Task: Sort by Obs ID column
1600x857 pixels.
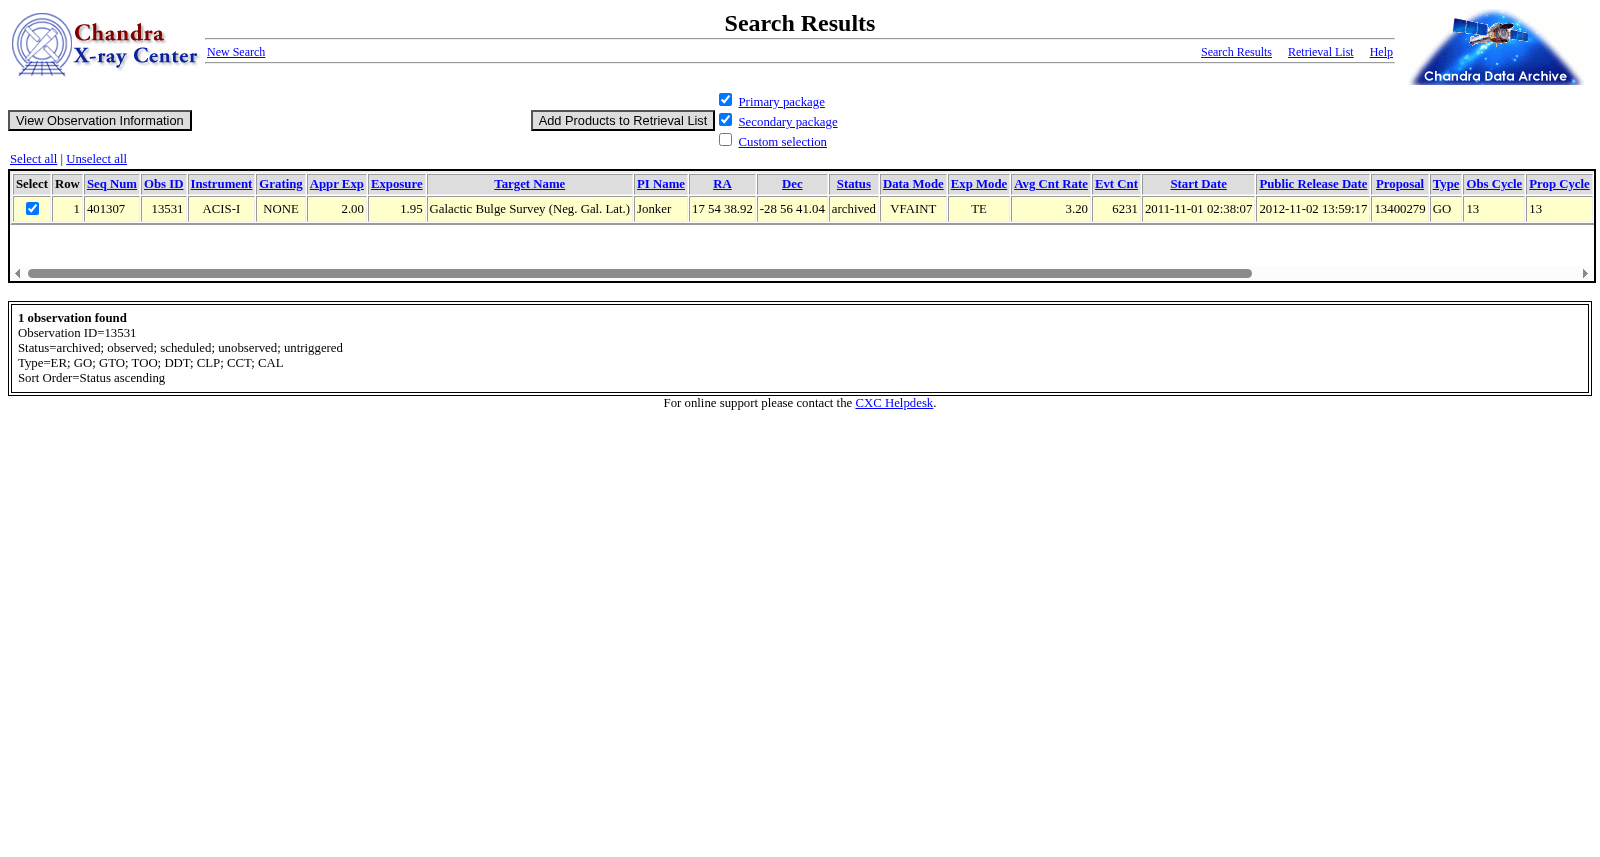Action: click(164, 184)
